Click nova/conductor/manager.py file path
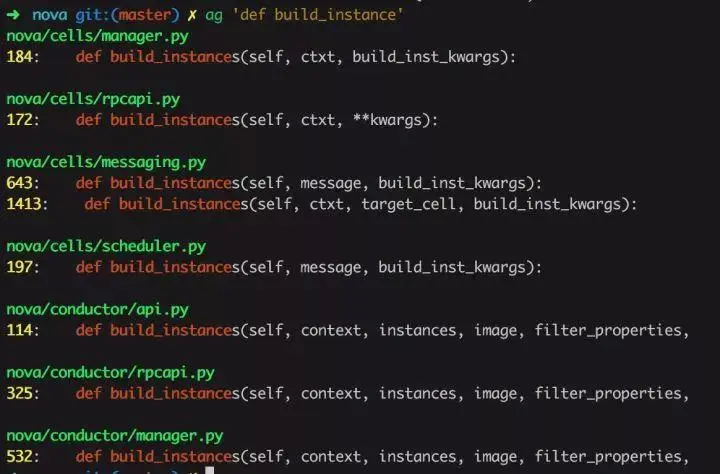720x474 pixels. click(115, 436)
